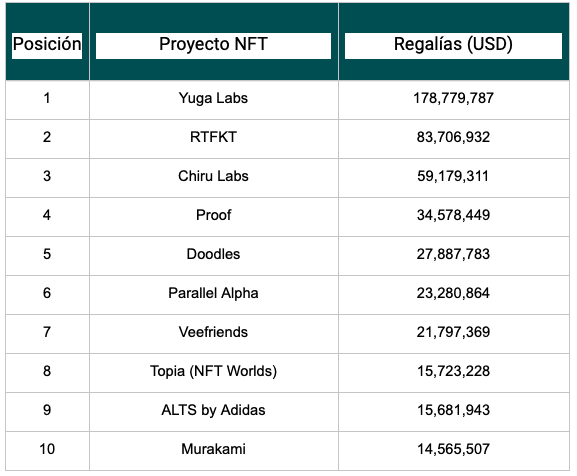
Task: Select the 14,565,507 royalties cell
Action: pos(454,451)
